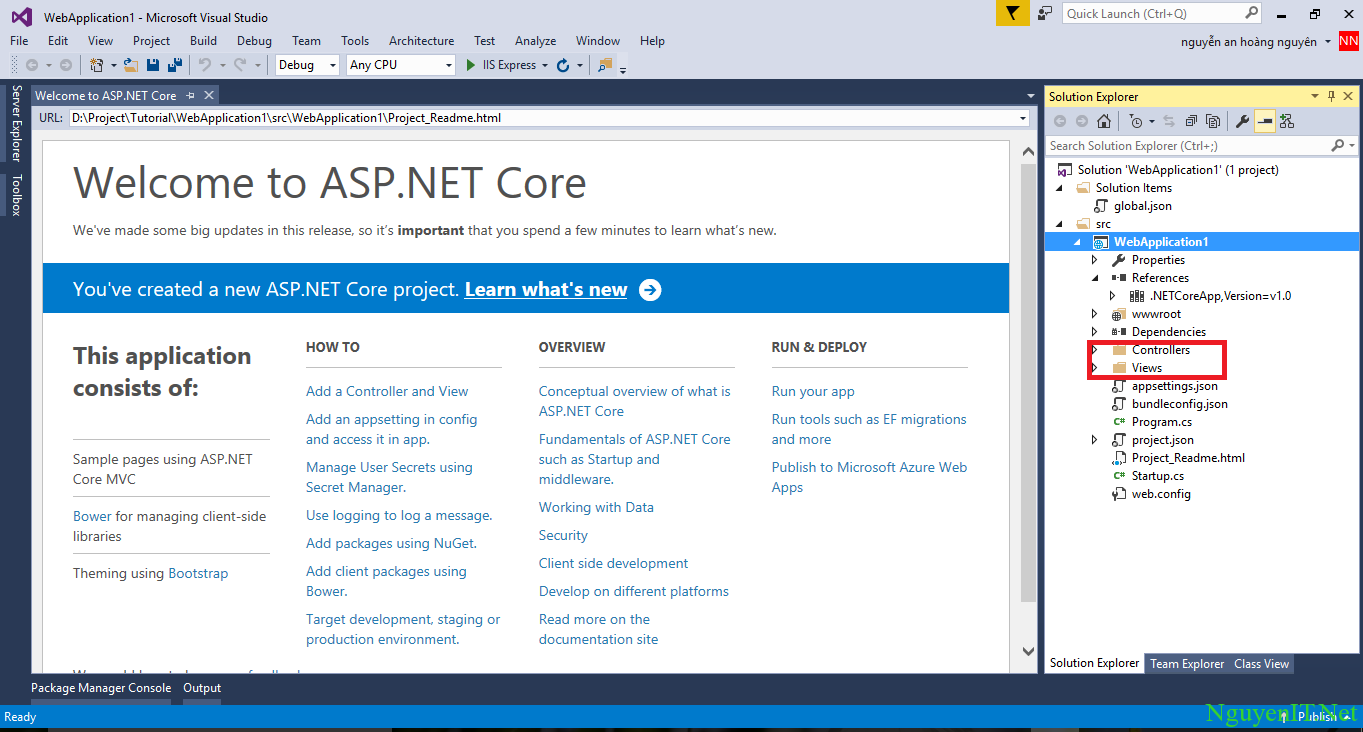Open the URL address dropdown arrow
This screenshot has height=732, width=1363.
click(1023, 118)
